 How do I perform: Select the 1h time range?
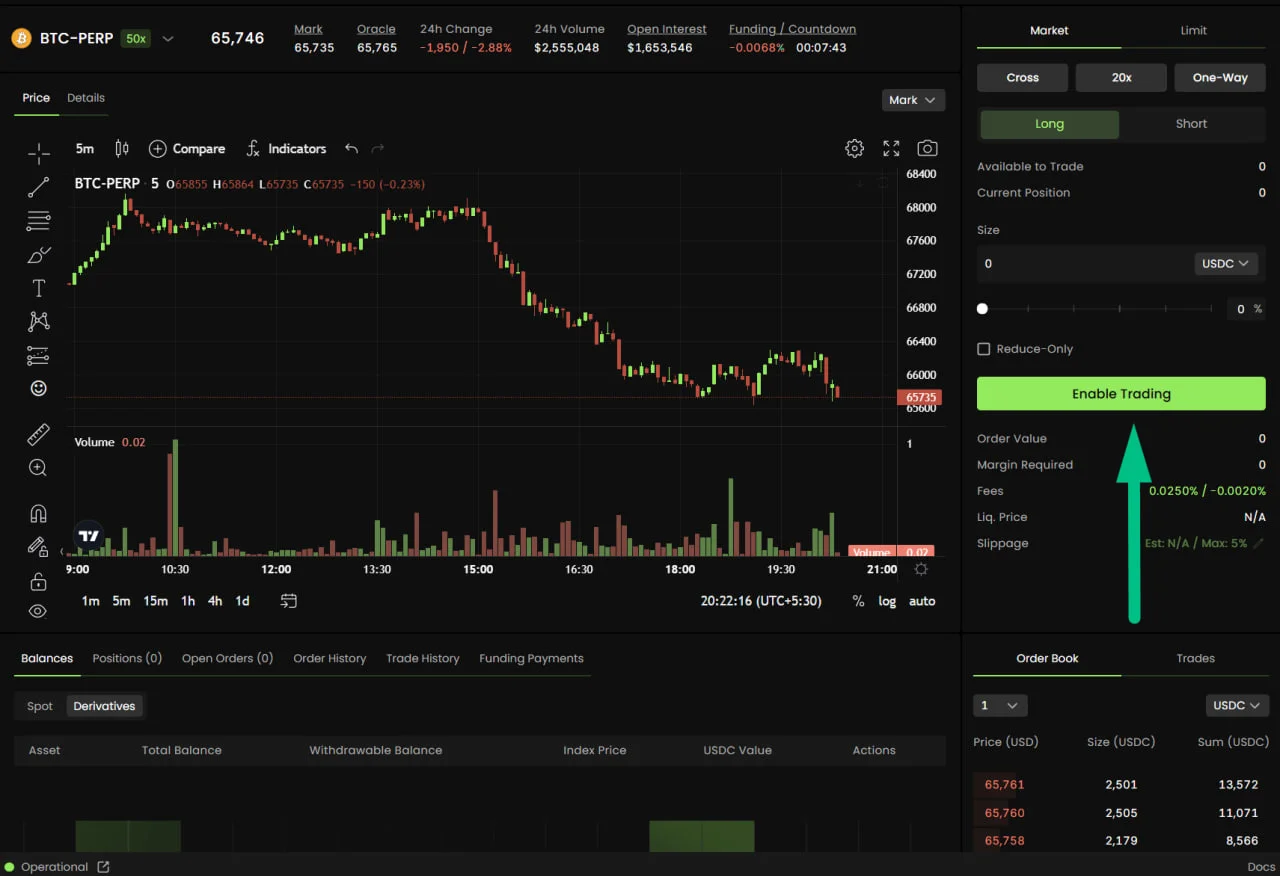188,601
